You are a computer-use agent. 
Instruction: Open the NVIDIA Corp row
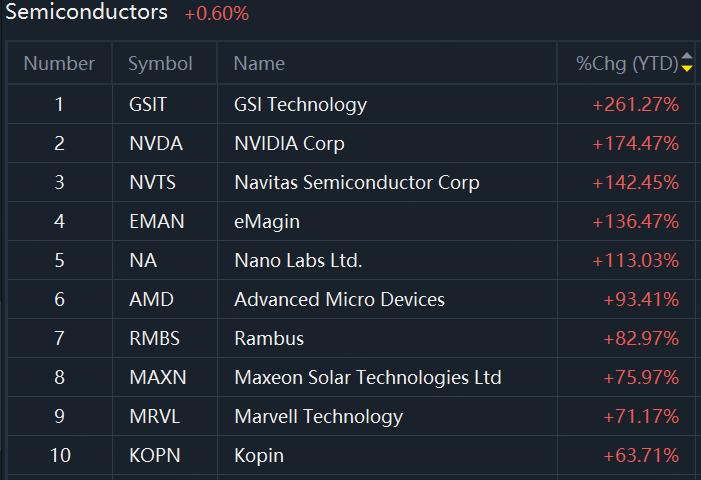(x=289, y=143)
